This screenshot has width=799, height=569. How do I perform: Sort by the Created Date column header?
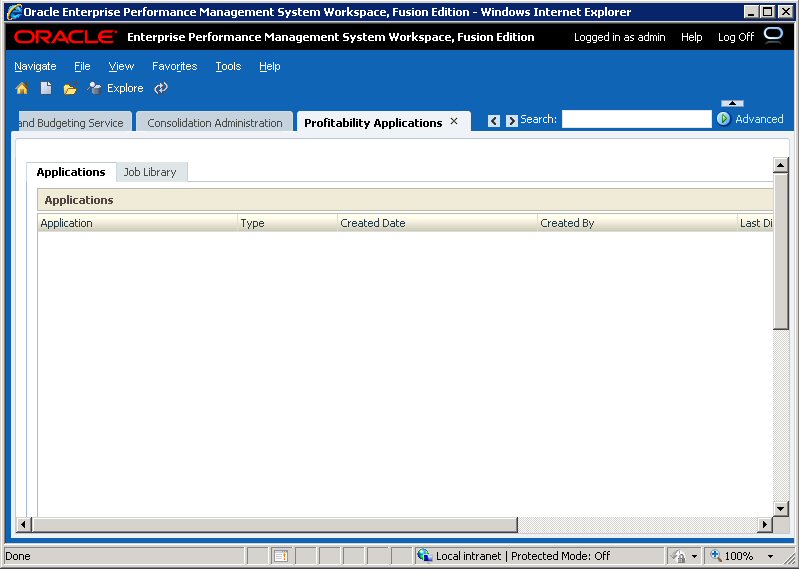tap(437, 223)
